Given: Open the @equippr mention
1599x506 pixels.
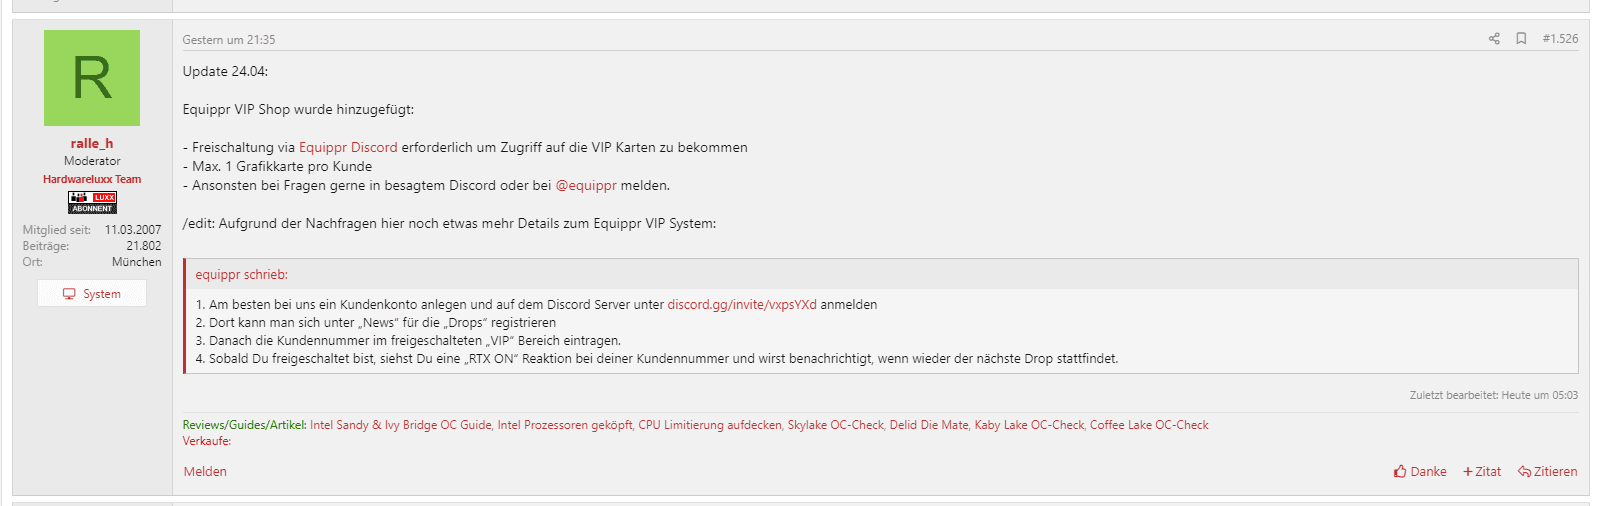Looking at the screenshot, I should (x=586, y=186).
